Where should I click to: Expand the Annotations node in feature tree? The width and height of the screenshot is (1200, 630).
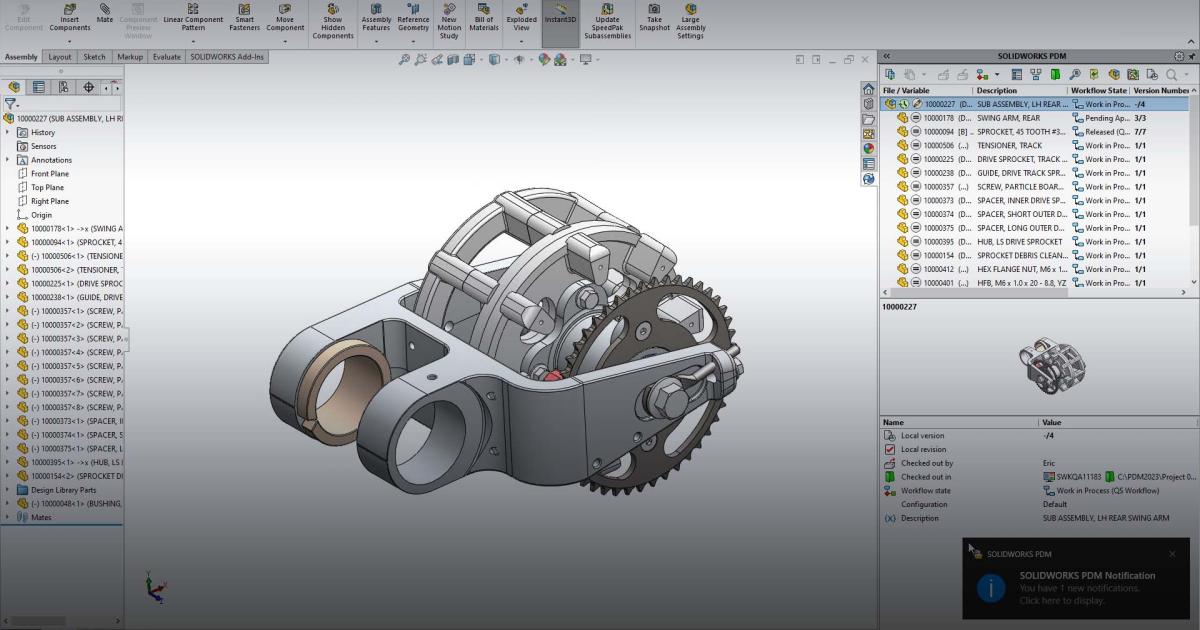click(x=8, y=159)
